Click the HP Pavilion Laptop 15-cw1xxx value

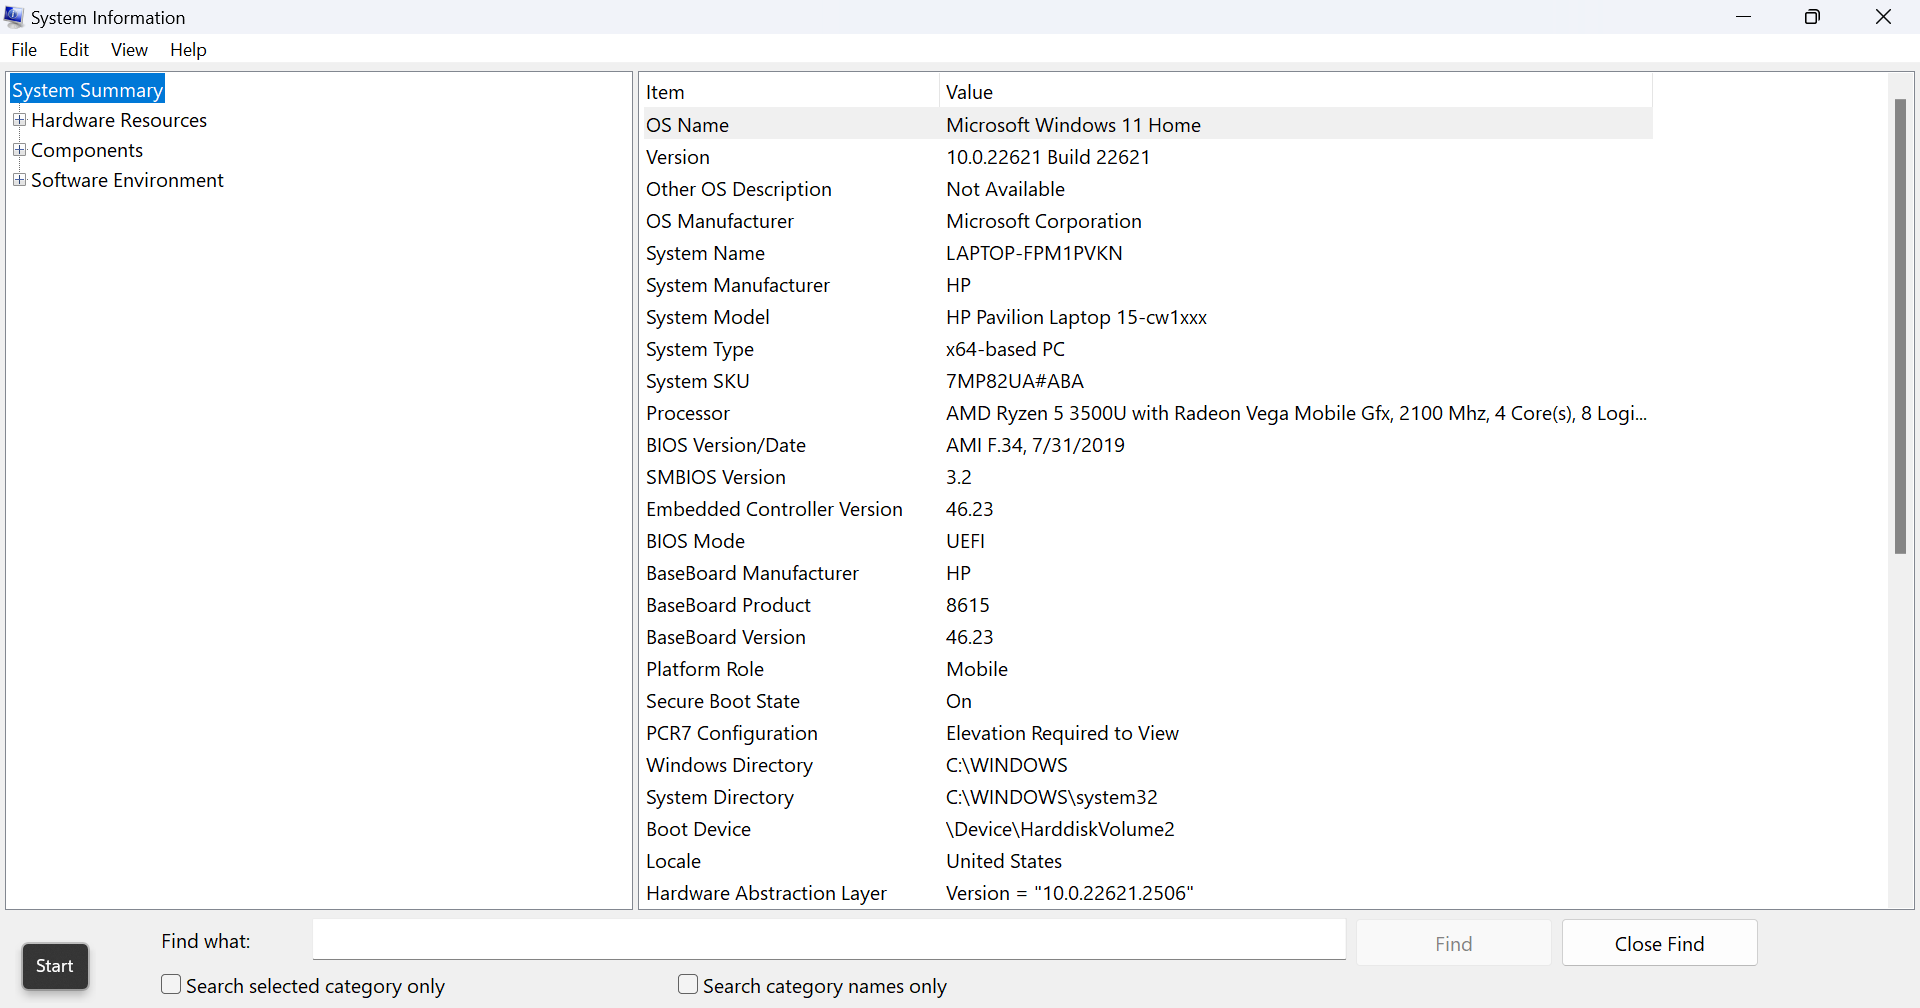(1076, 317)
